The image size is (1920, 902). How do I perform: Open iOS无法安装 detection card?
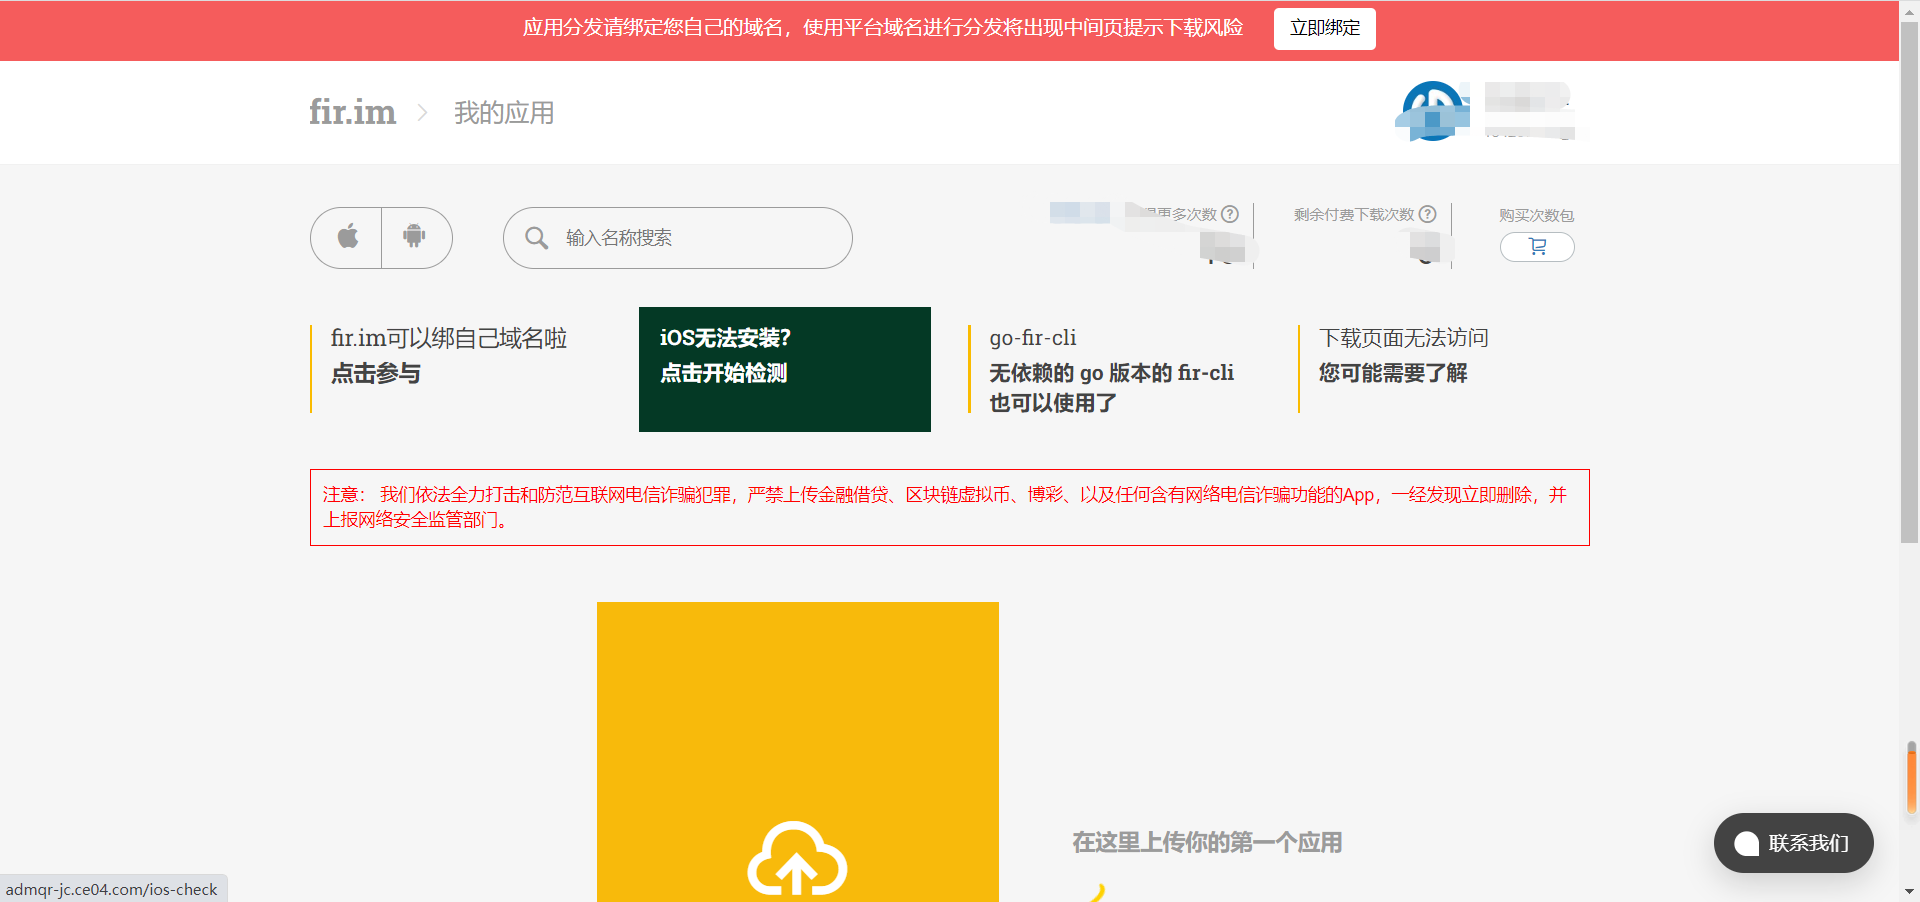coord(784,369)
